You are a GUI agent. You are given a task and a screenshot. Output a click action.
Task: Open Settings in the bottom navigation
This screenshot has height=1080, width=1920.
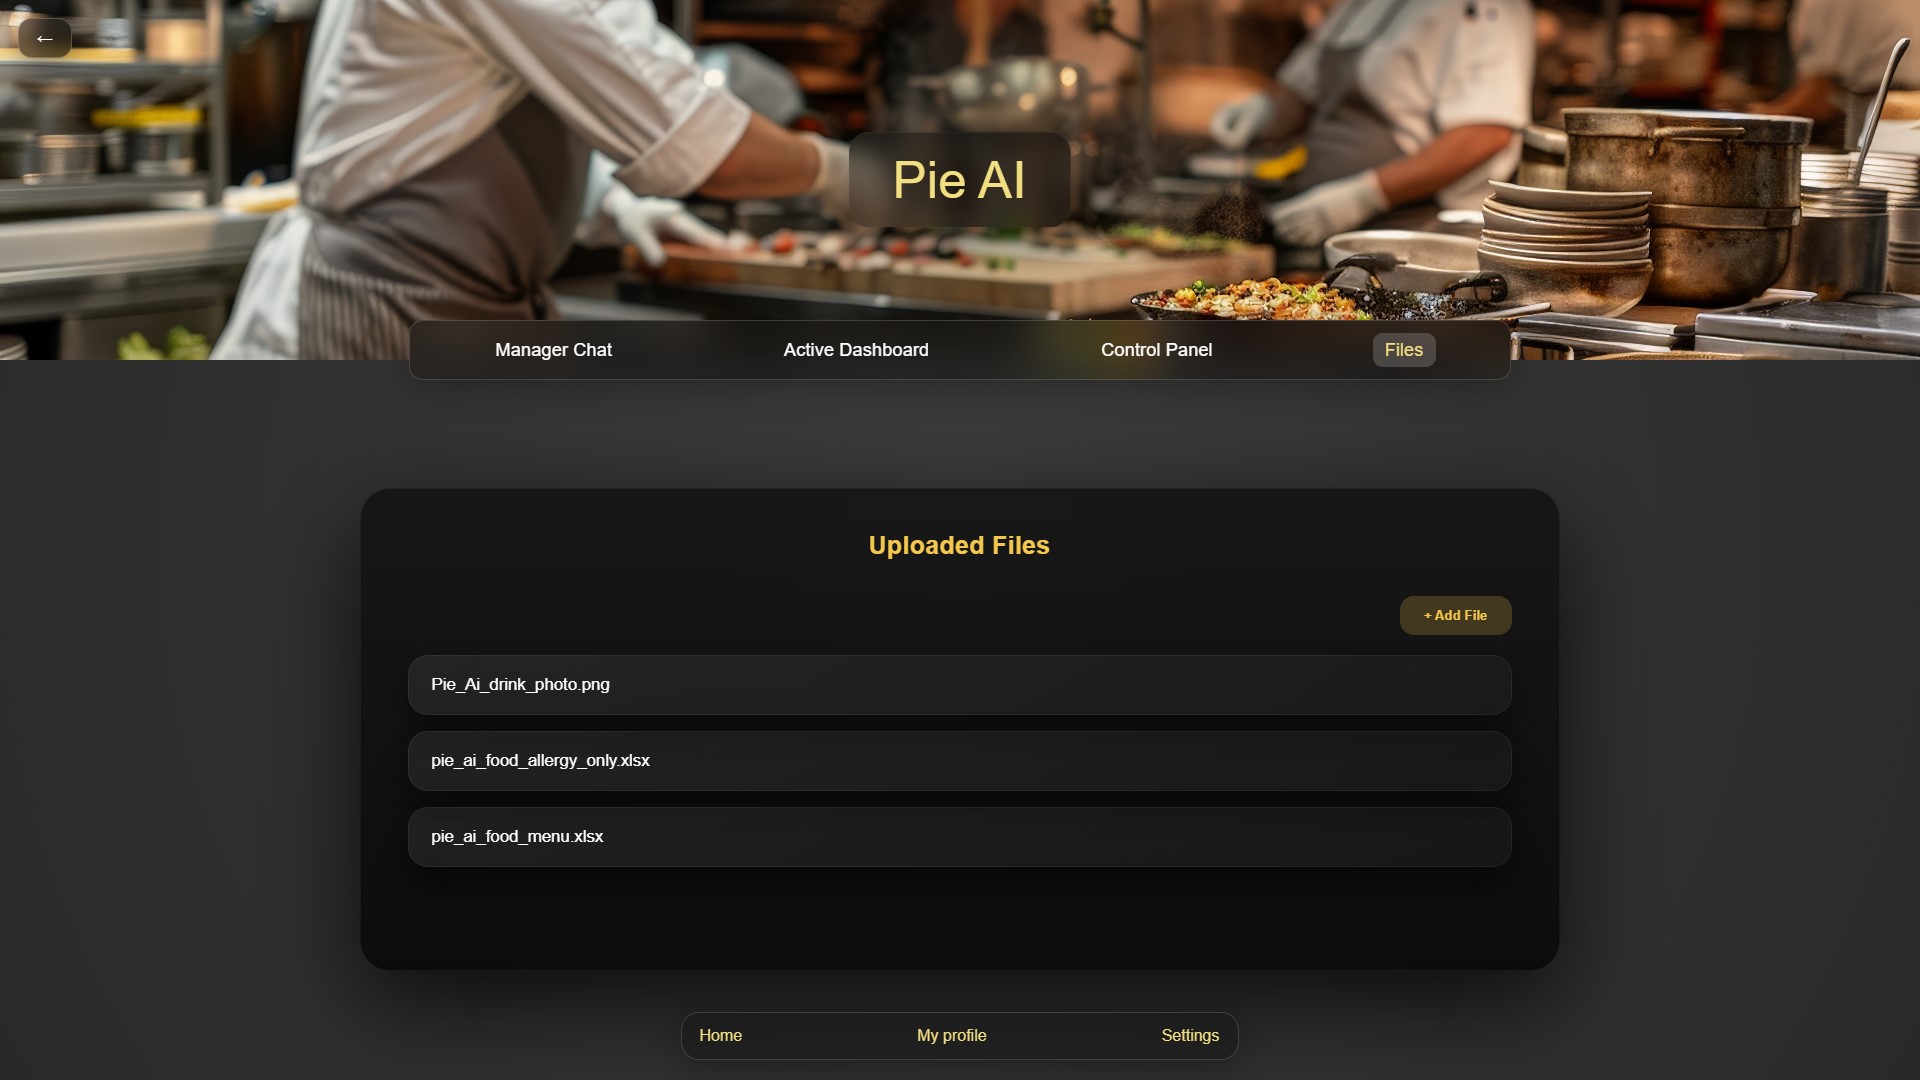click(x=1189, y=1035)
